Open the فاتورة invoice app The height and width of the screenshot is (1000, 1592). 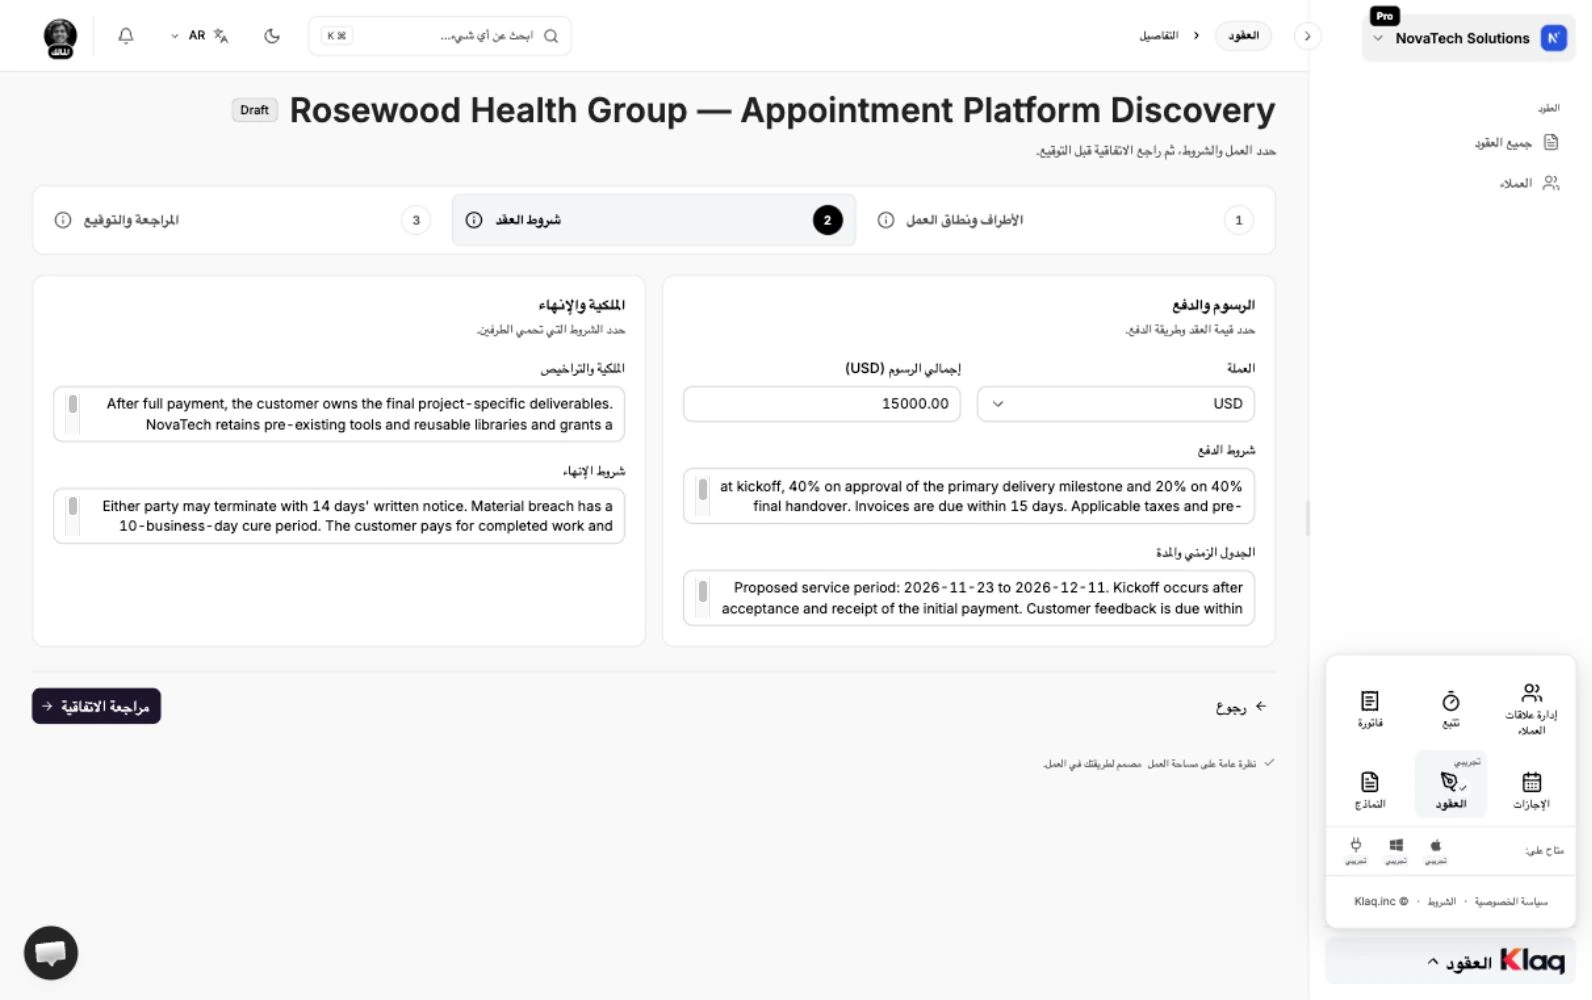(x=1370, y=709)
